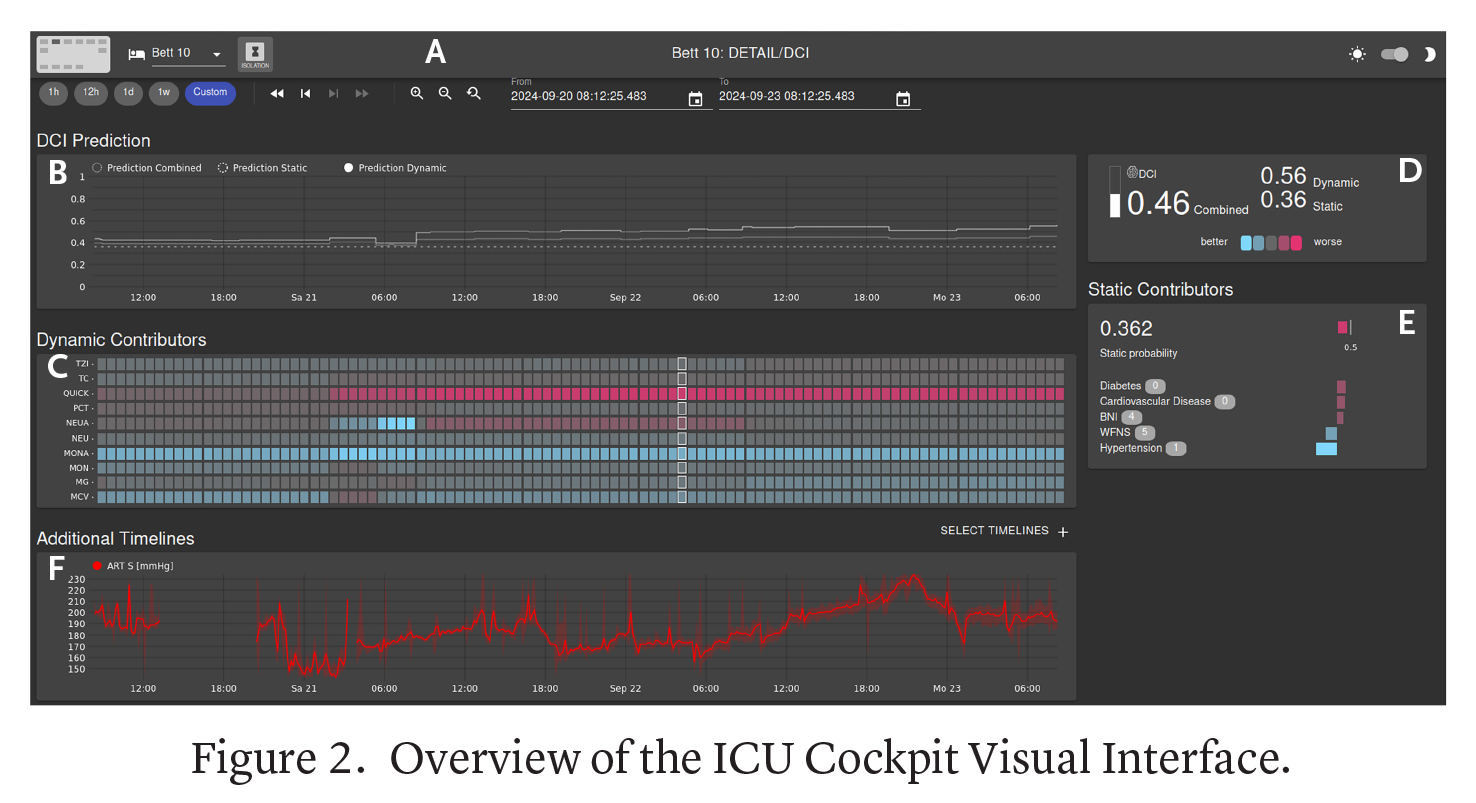
Task: Reset the timeline zoom level
Action: pos(474,94)
